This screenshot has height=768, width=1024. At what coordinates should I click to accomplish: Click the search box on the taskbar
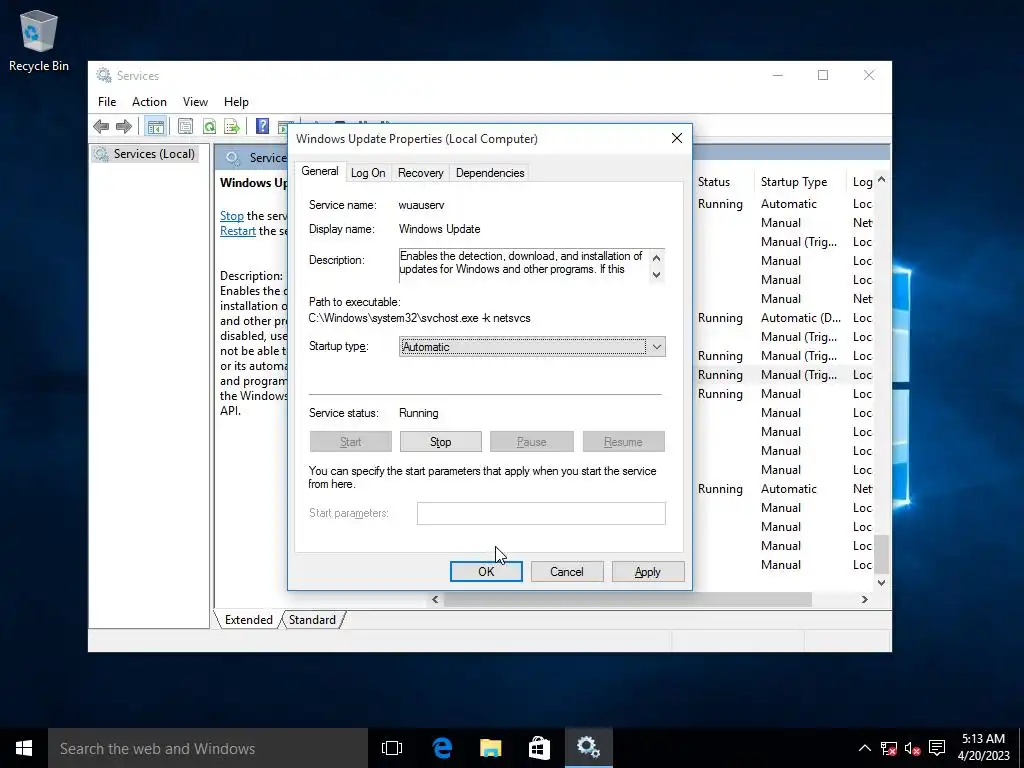[x=208, y=748]
